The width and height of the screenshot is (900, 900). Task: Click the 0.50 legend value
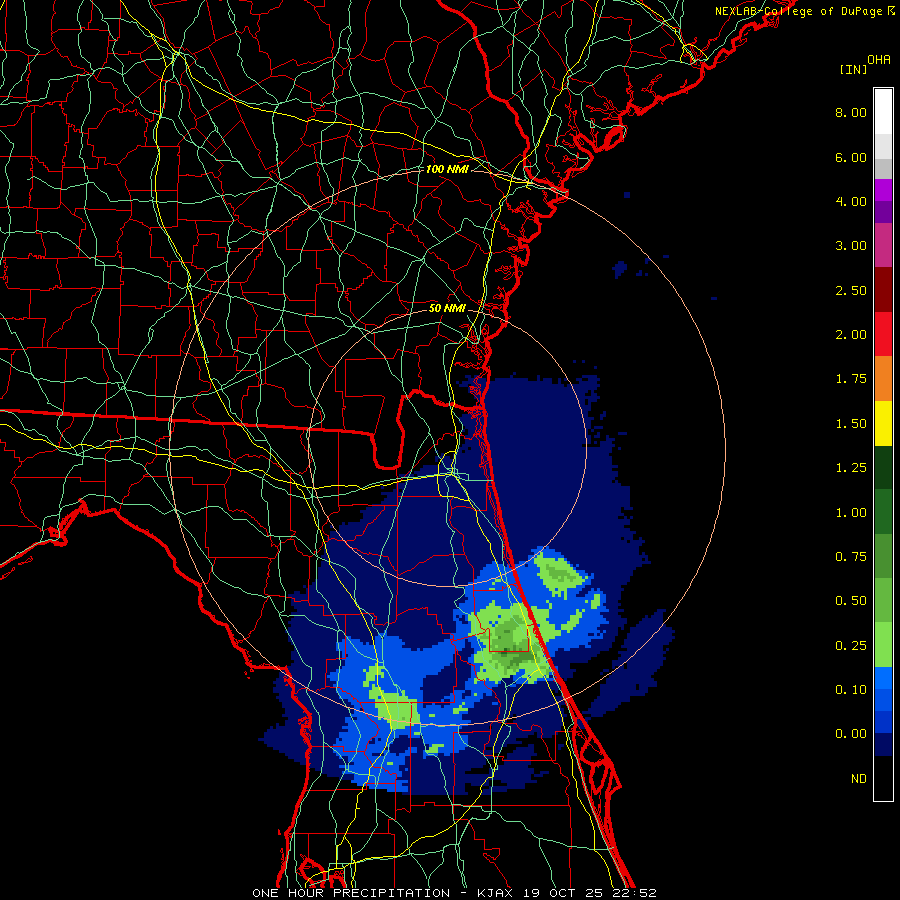(x=851, y=601)
